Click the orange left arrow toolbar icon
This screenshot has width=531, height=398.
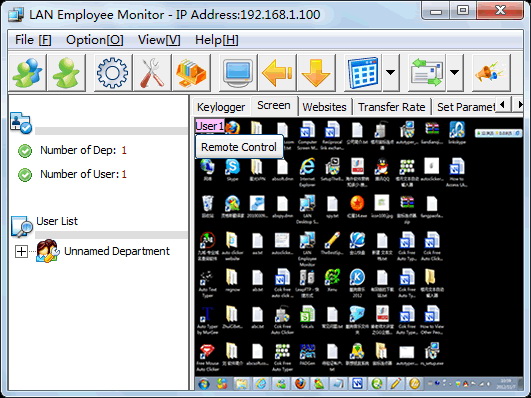pos(277,72)
